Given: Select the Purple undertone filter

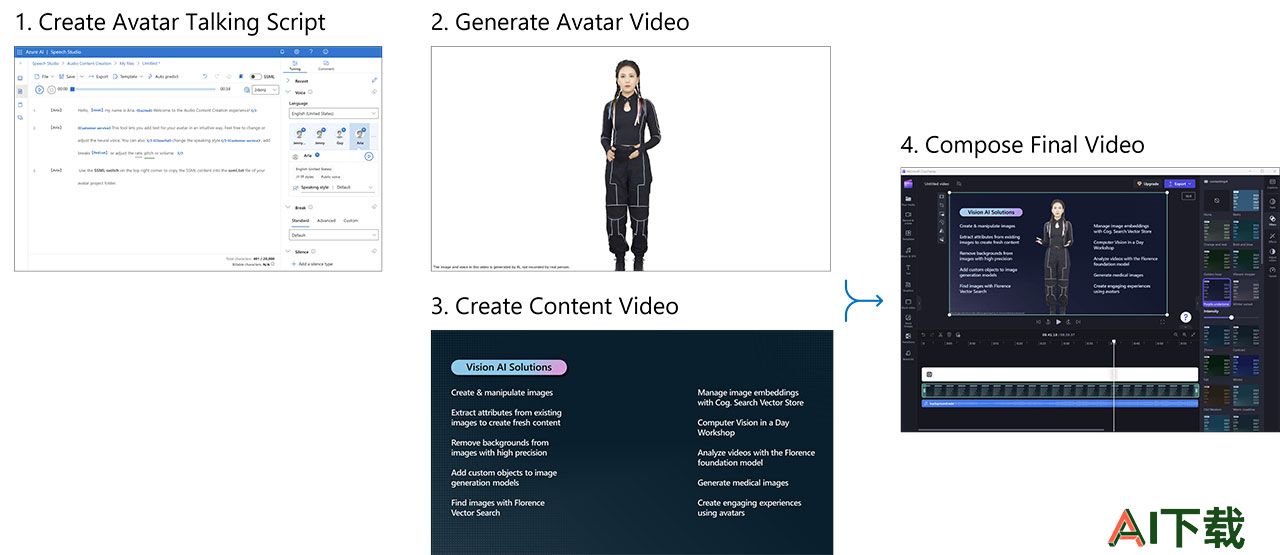Looking at the screenshot, I should pyautogui.click(x=1217, y=292).
